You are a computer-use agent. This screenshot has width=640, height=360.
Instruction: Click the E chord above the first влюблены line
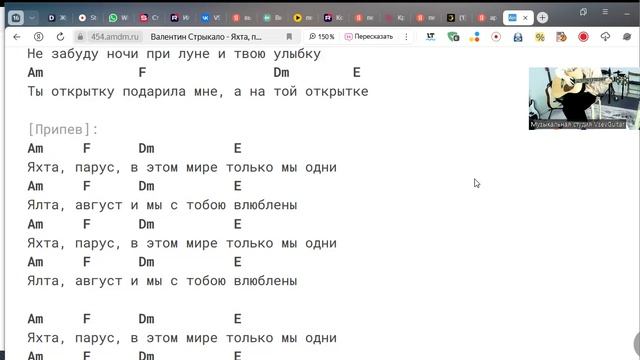coord(238,186)
